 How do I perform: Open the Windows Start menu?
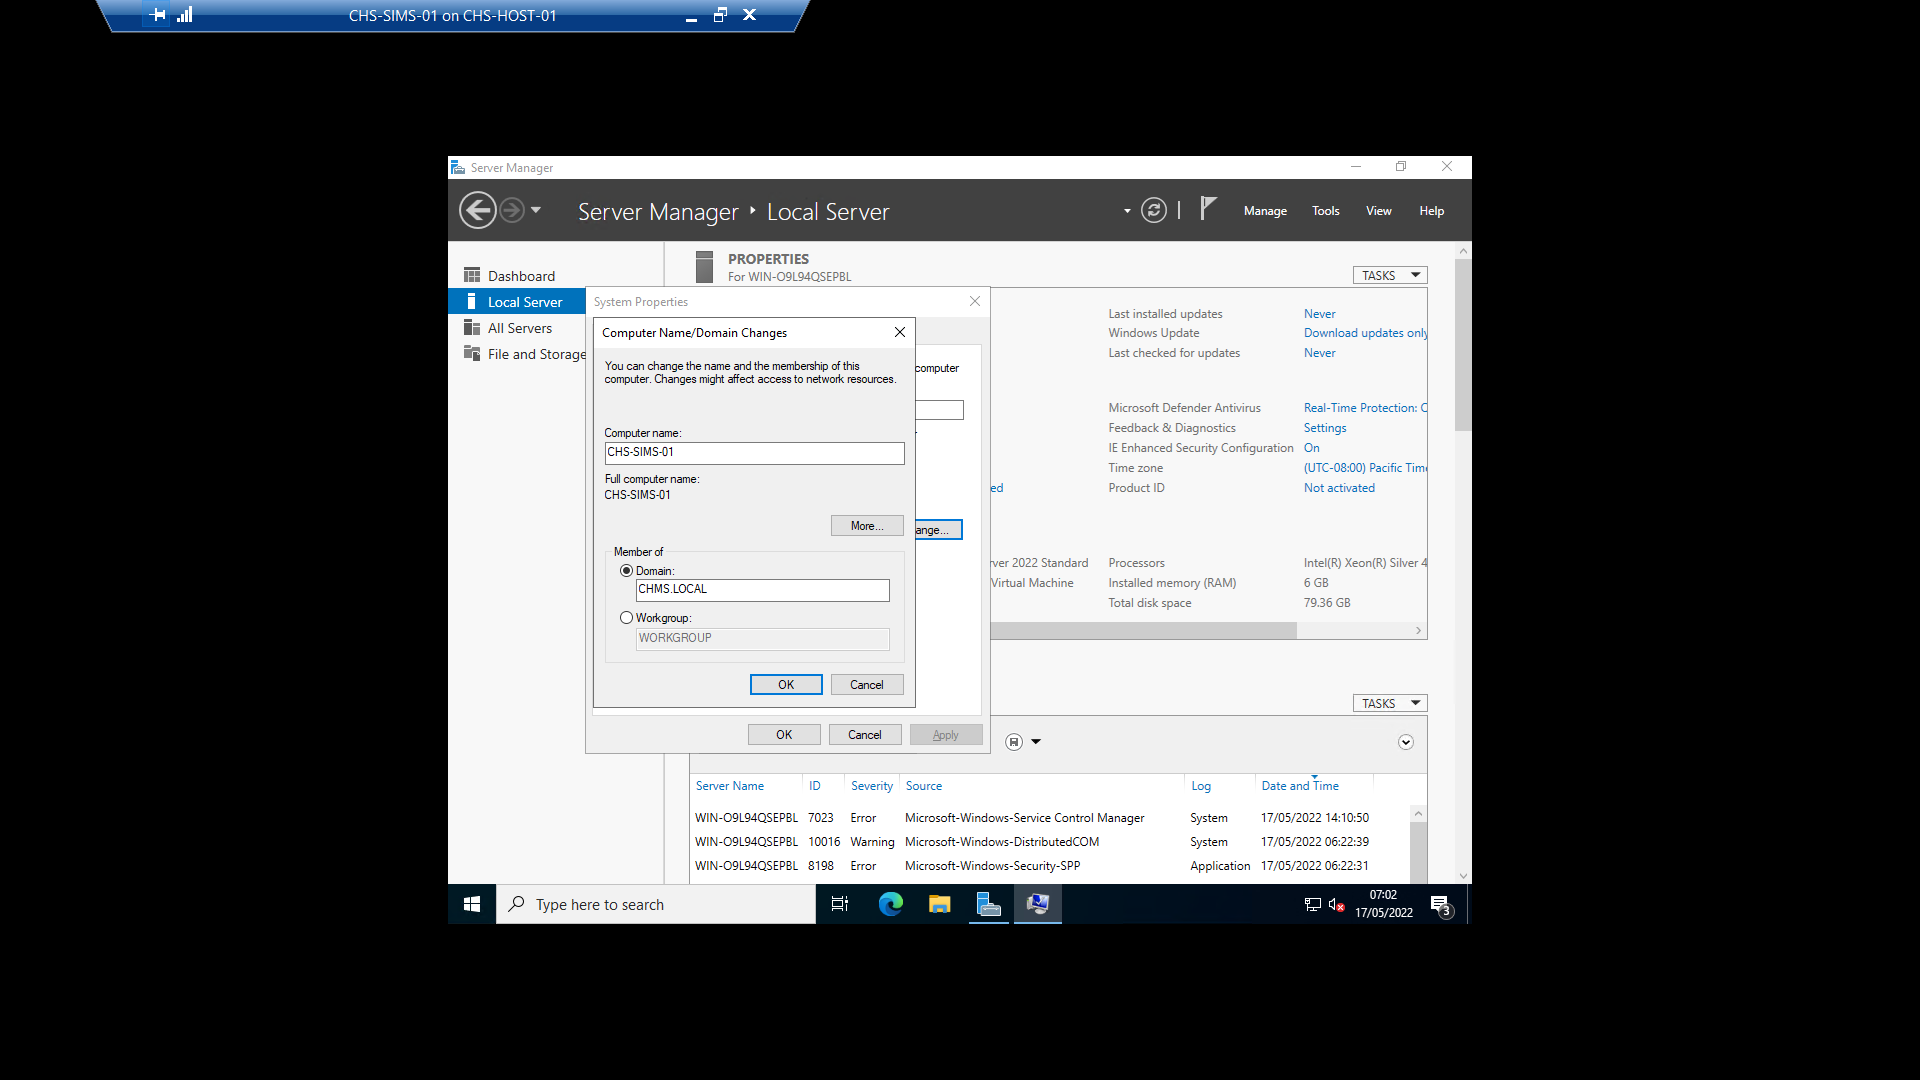tap(472, 904)
